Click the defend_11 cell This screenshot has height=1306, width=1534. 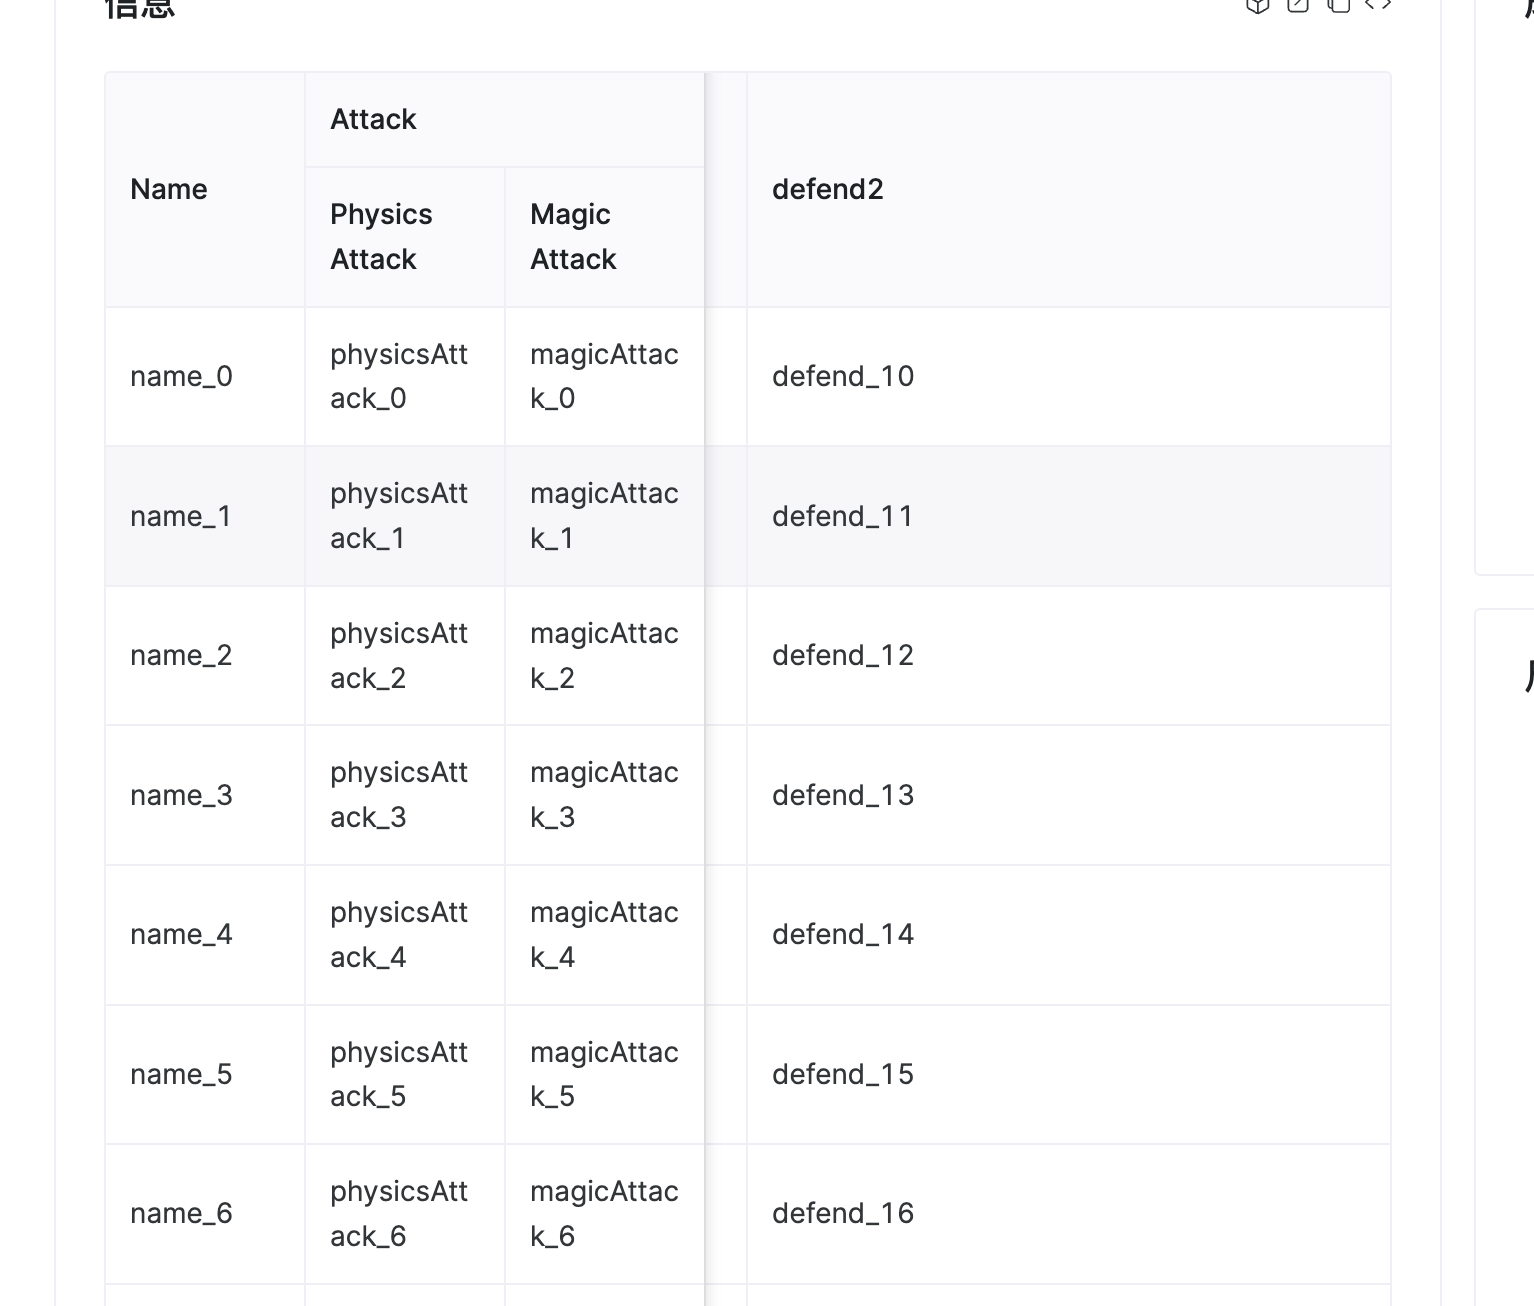click(x=843, y=516)
